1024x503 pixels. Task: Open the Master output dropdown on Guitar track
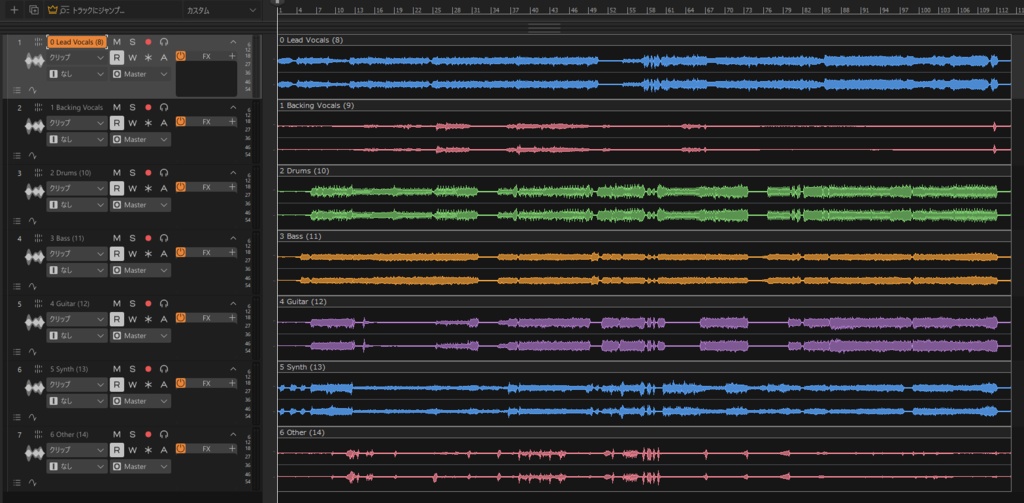tap(140, 335)
